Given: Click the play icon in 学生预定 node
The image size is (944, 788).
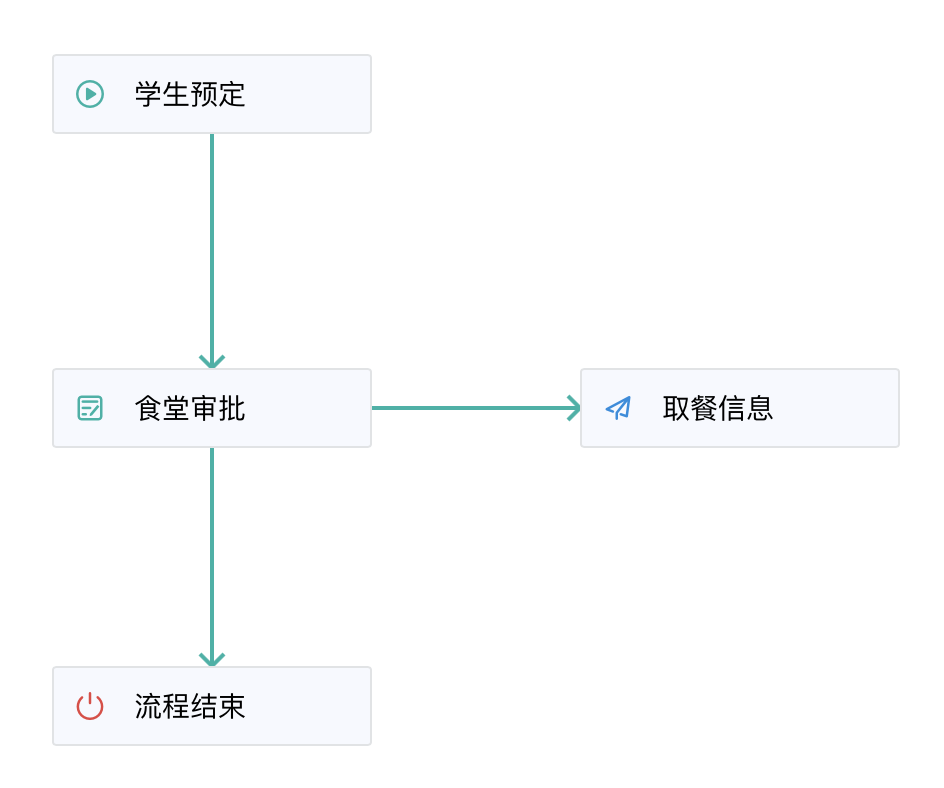Looking at the screenshot, I should pos(90,94).
